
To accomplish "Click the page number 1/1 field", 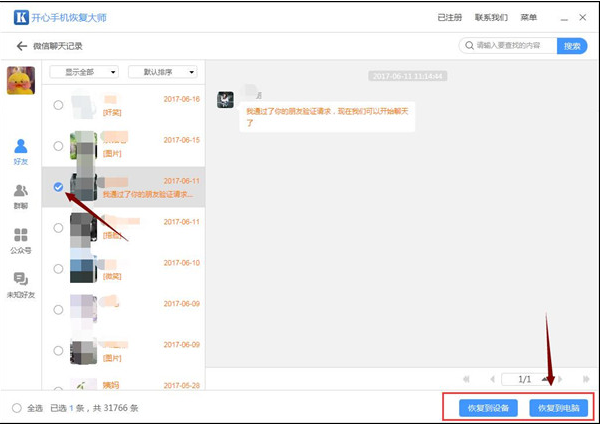I will click(524, 379).
